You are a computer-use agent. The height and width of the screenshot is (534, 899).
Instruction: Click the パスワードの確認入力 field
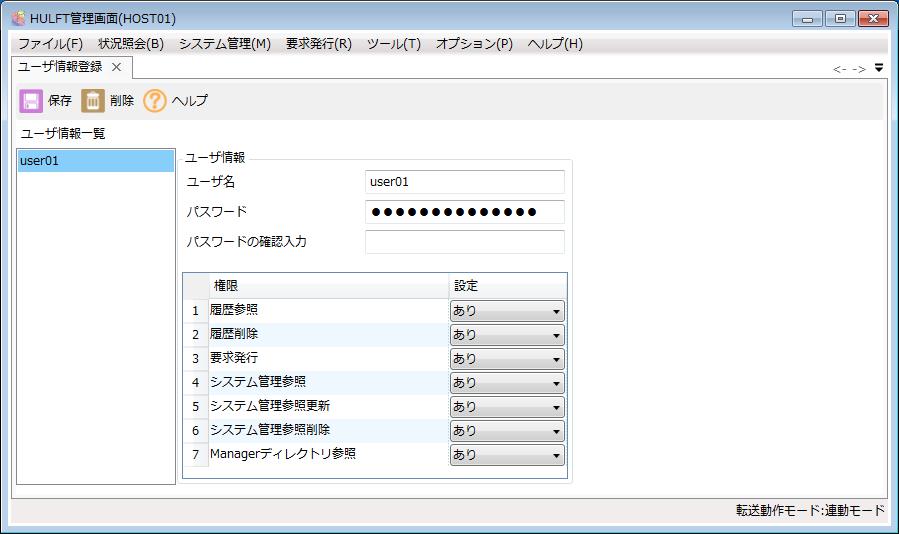click(x=464, y=241)
